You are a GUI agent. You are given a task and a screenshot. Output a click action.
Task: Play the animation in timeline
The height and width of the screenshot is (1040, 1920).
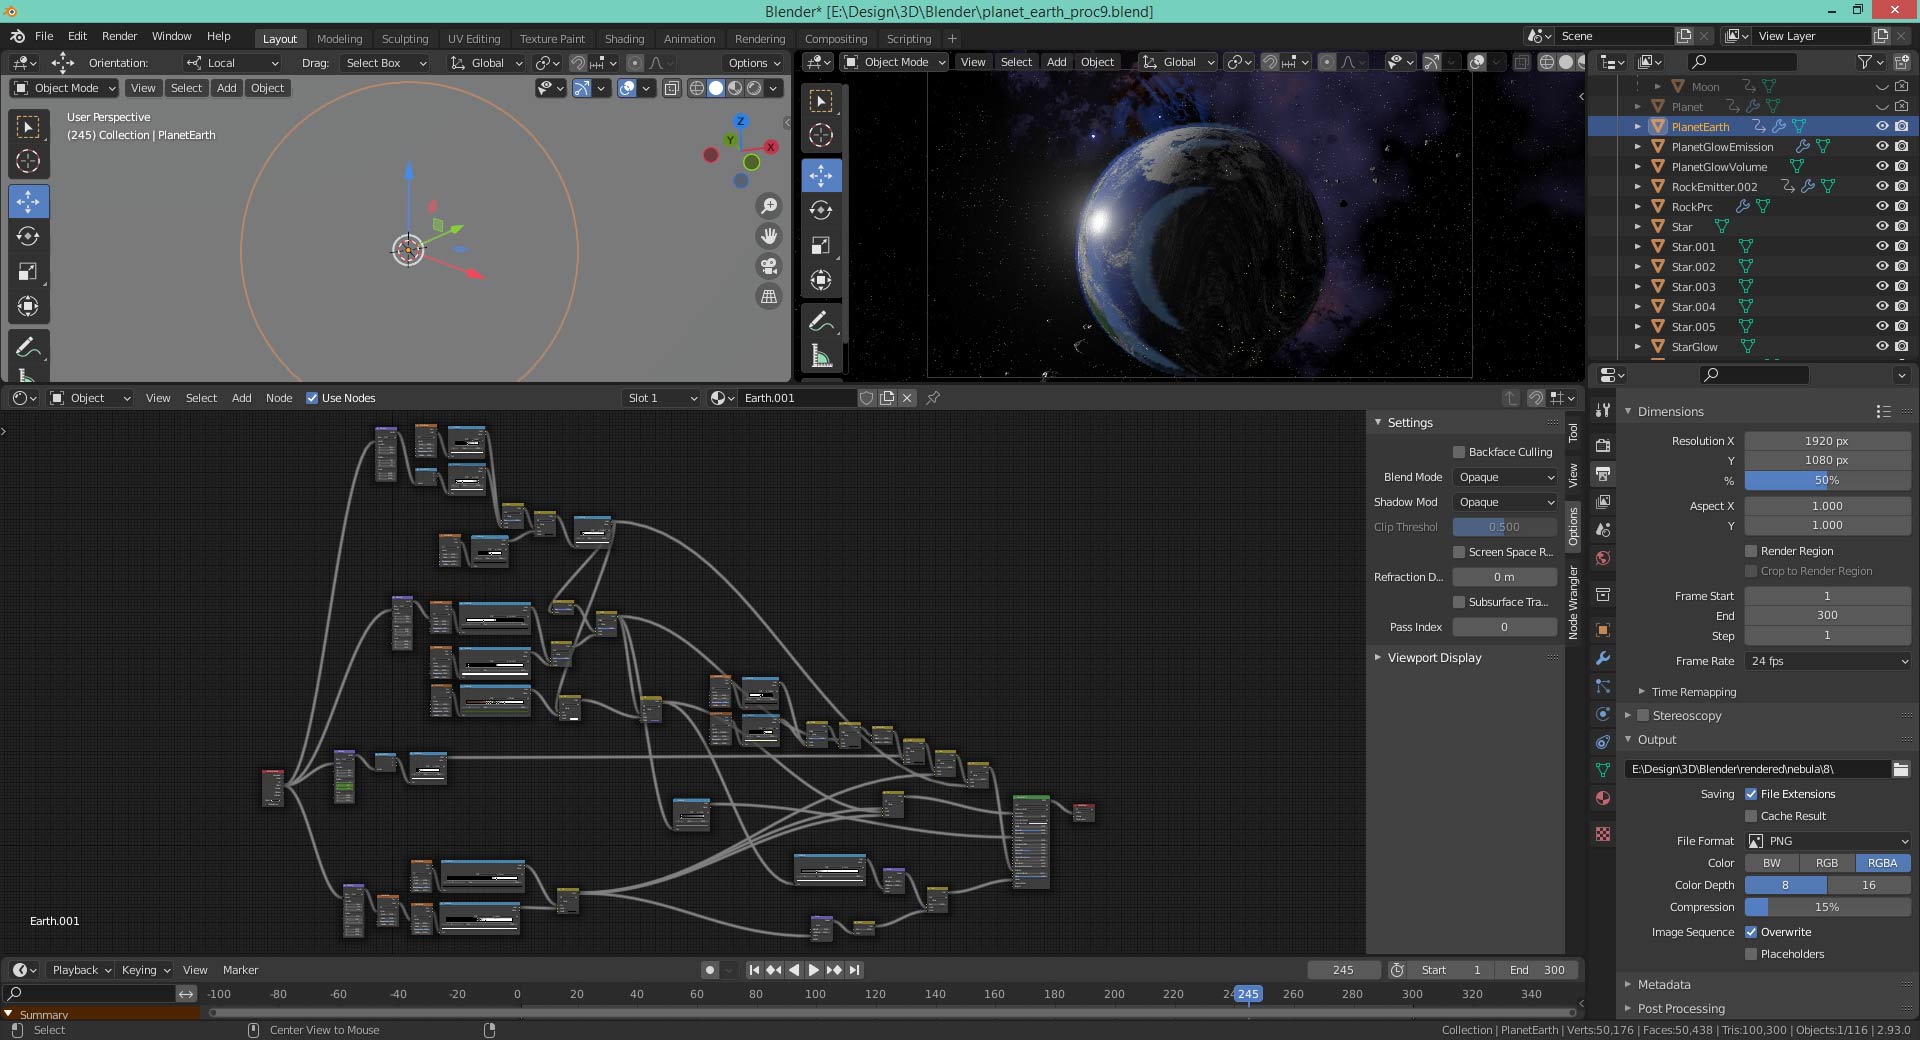click(813, 970)
